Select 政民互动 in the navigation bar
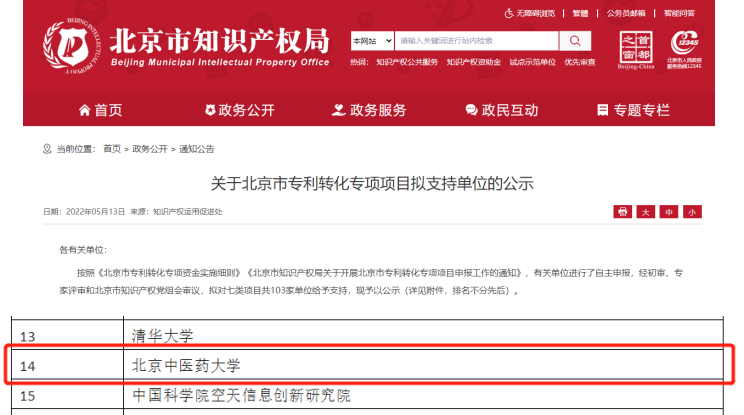The width and height of the screenshot is (744, 415). click(x=501, y=110)
